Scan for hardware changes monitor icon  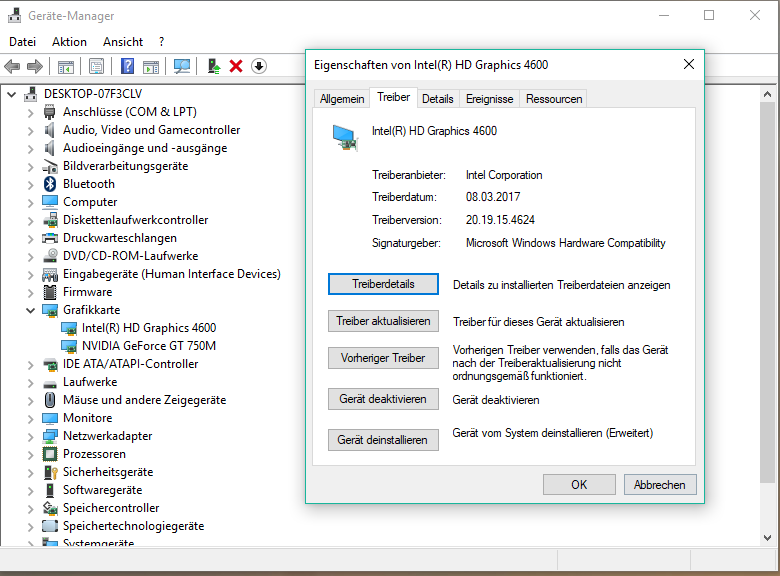(182, 66)
